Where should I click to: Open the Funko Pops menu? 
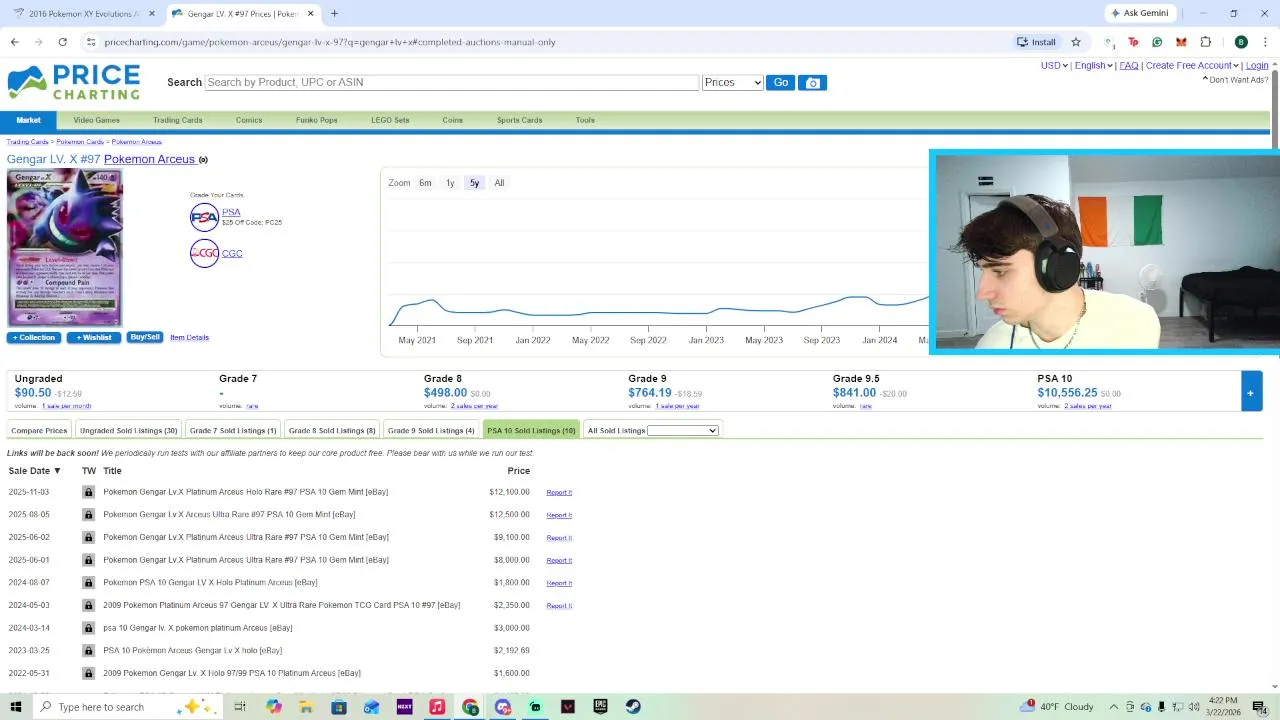pyautogui.click(x=316, y=120)
